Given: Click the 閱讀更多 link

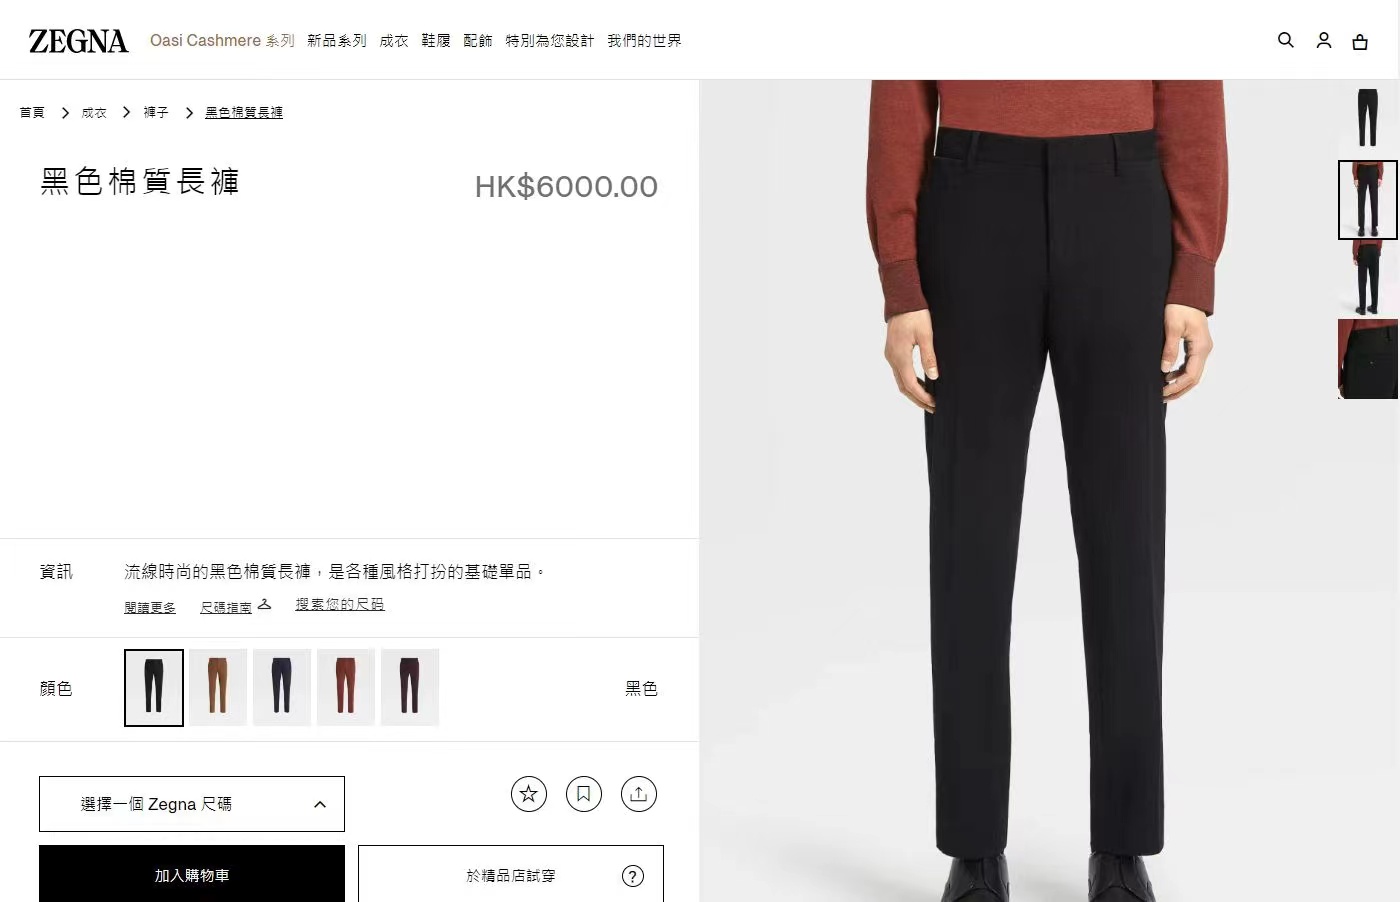Looking at the screenshot, I should (150, 607).
